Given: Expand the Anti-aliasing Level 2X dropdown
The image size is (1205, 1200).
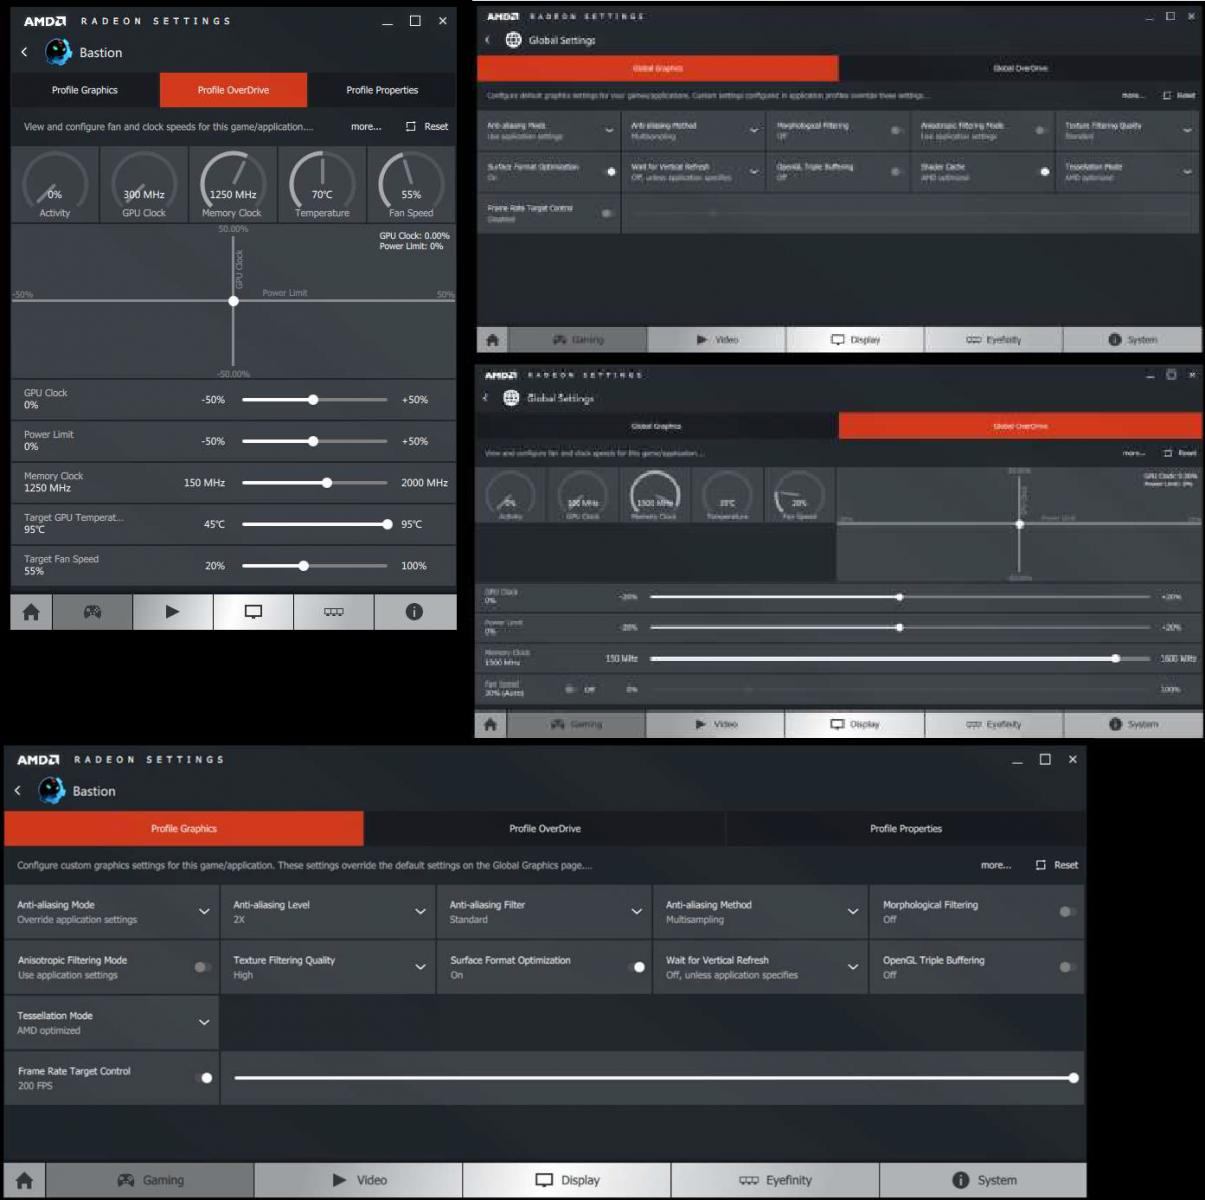Looking at the screenshot, I should pyautogui.click(x=420, y=912).
